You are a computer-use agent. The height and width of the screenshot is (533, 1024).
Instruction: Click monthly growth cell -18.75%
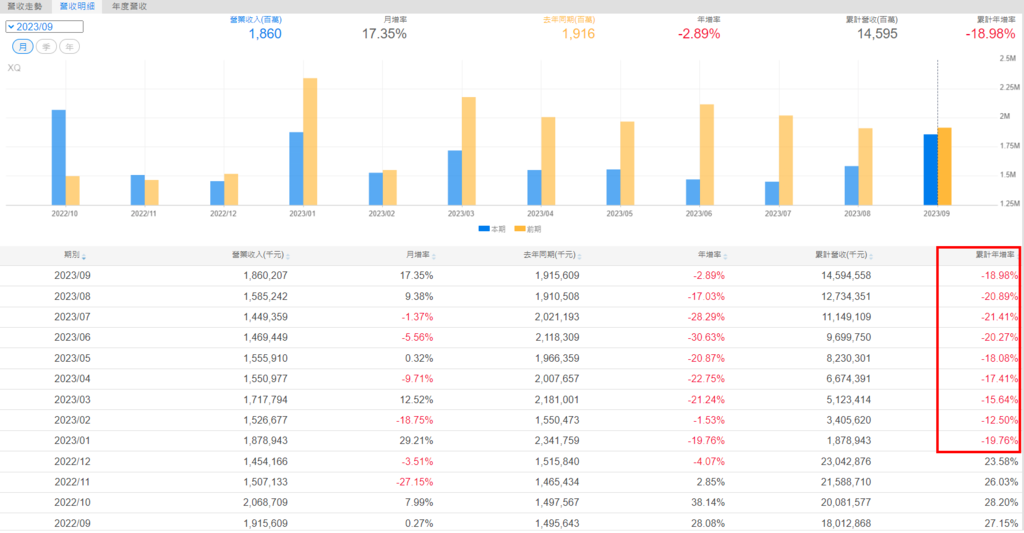click(415, 420)
